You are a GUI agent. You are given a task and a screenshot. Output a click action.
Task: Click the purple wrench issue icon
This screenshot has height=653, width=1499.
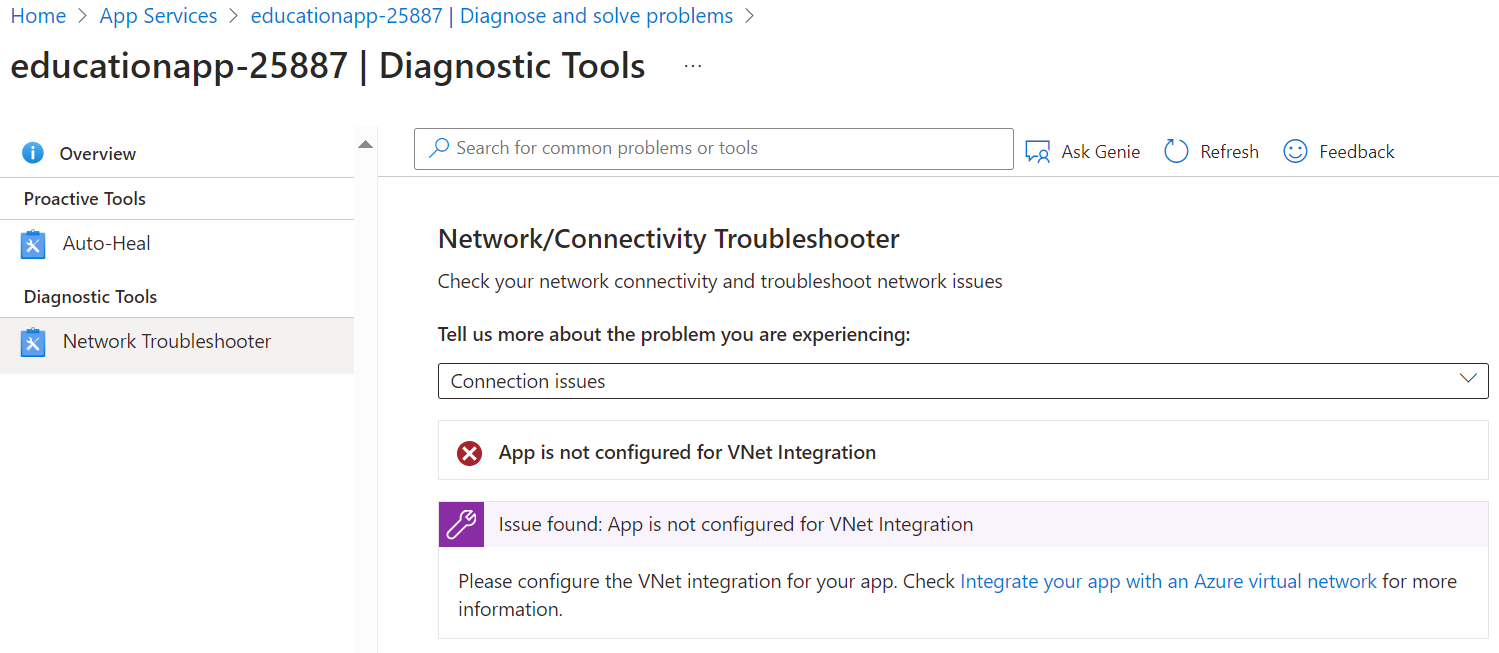(461, 524)
